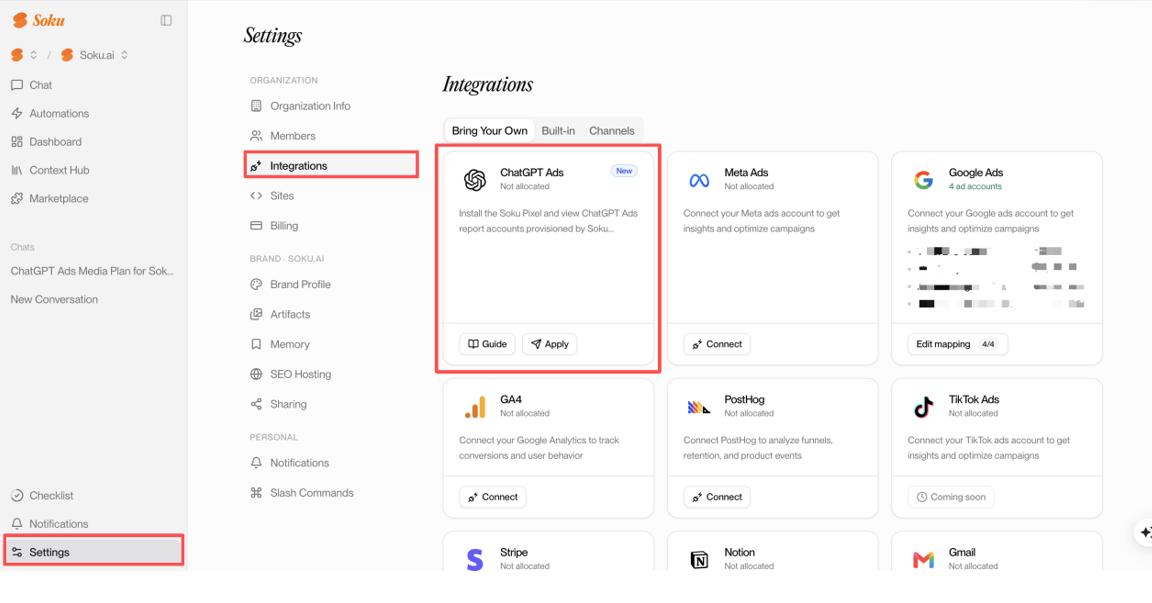
Task: Click the GA4 bar chart logo
Action: coord(475,407)
